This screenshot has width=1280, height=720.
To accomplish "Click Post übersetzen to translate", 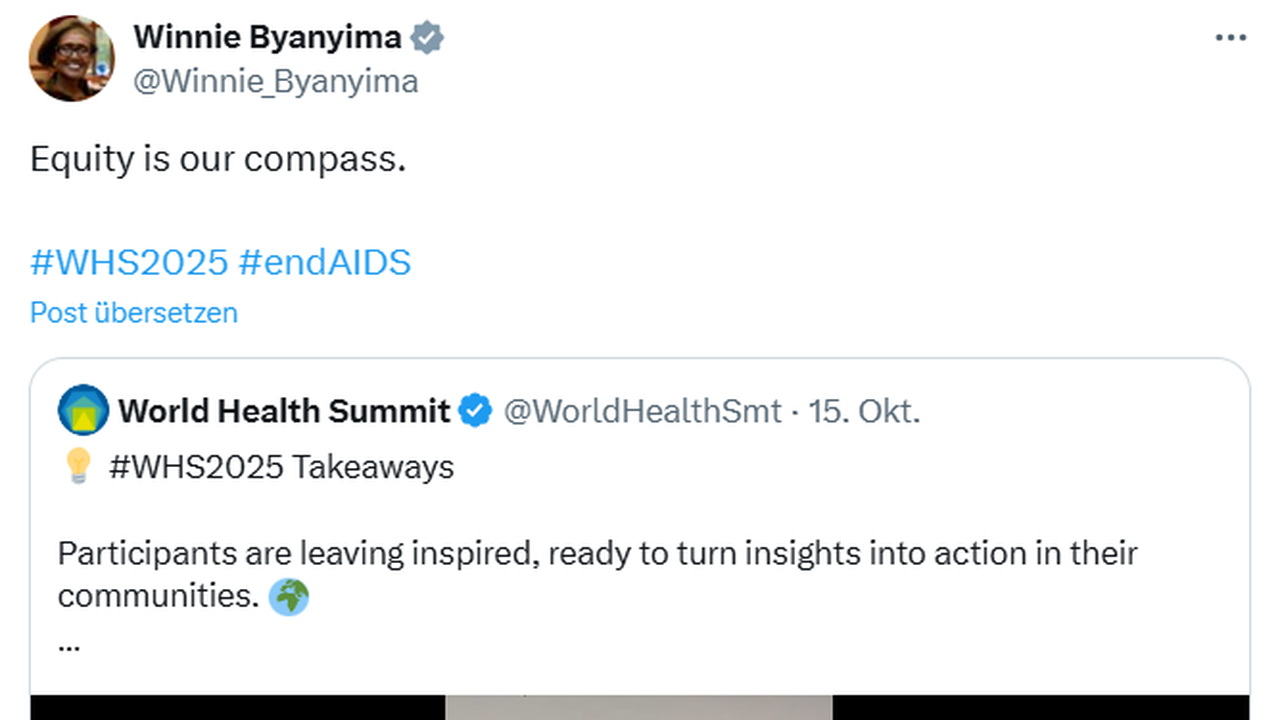I will coord(133,313).
